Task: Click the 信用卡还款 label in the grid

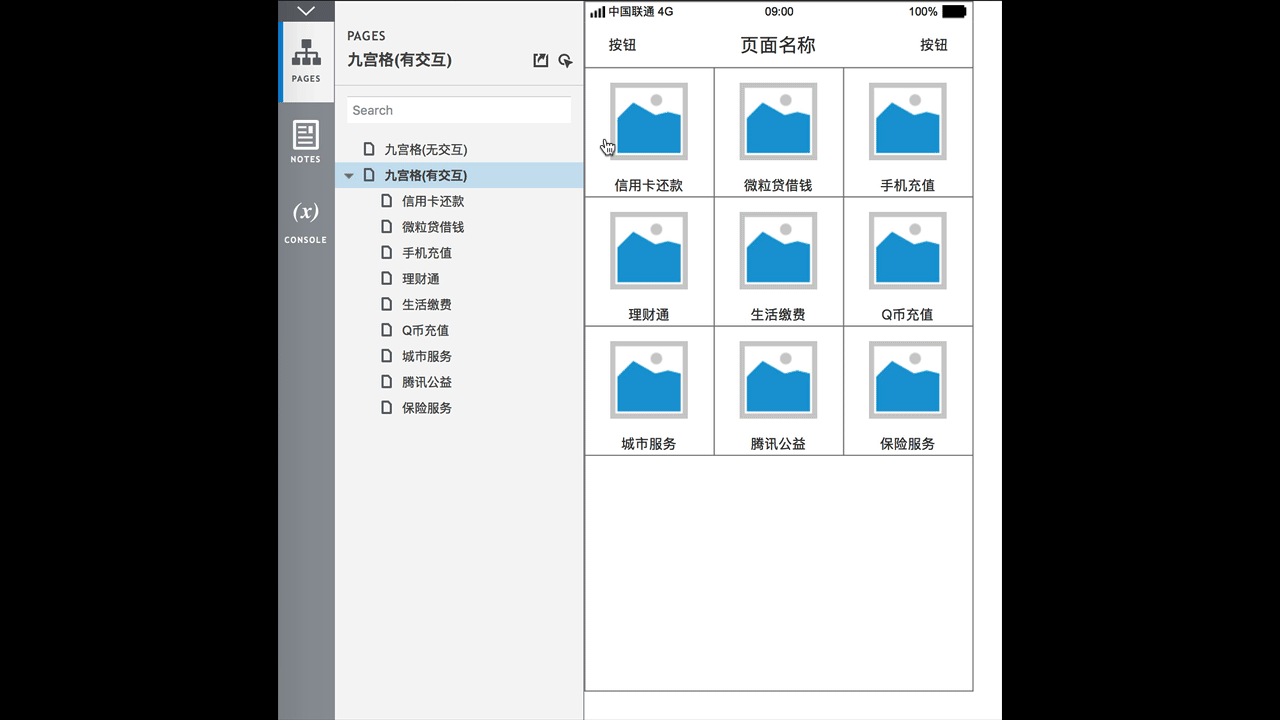Action: point(649,185)
